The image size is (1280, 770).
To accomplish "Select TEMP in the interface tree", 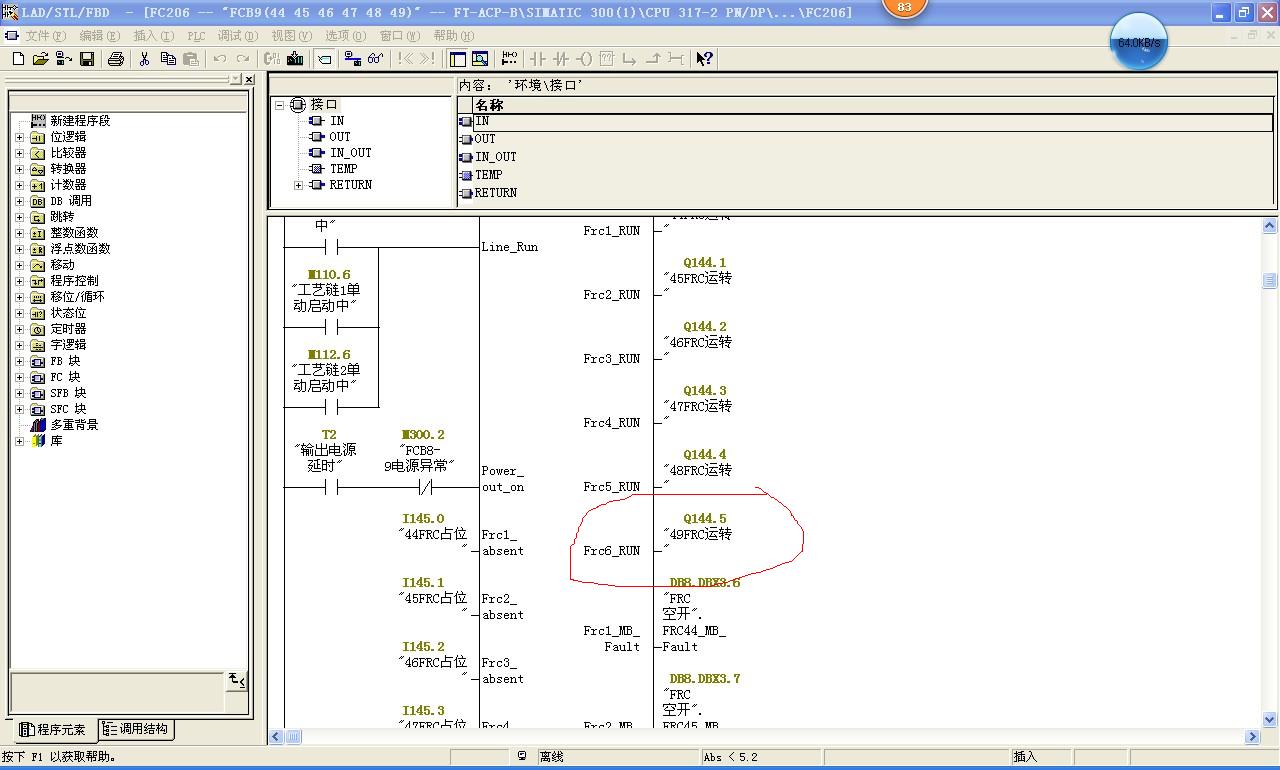I will pos(343,169).
